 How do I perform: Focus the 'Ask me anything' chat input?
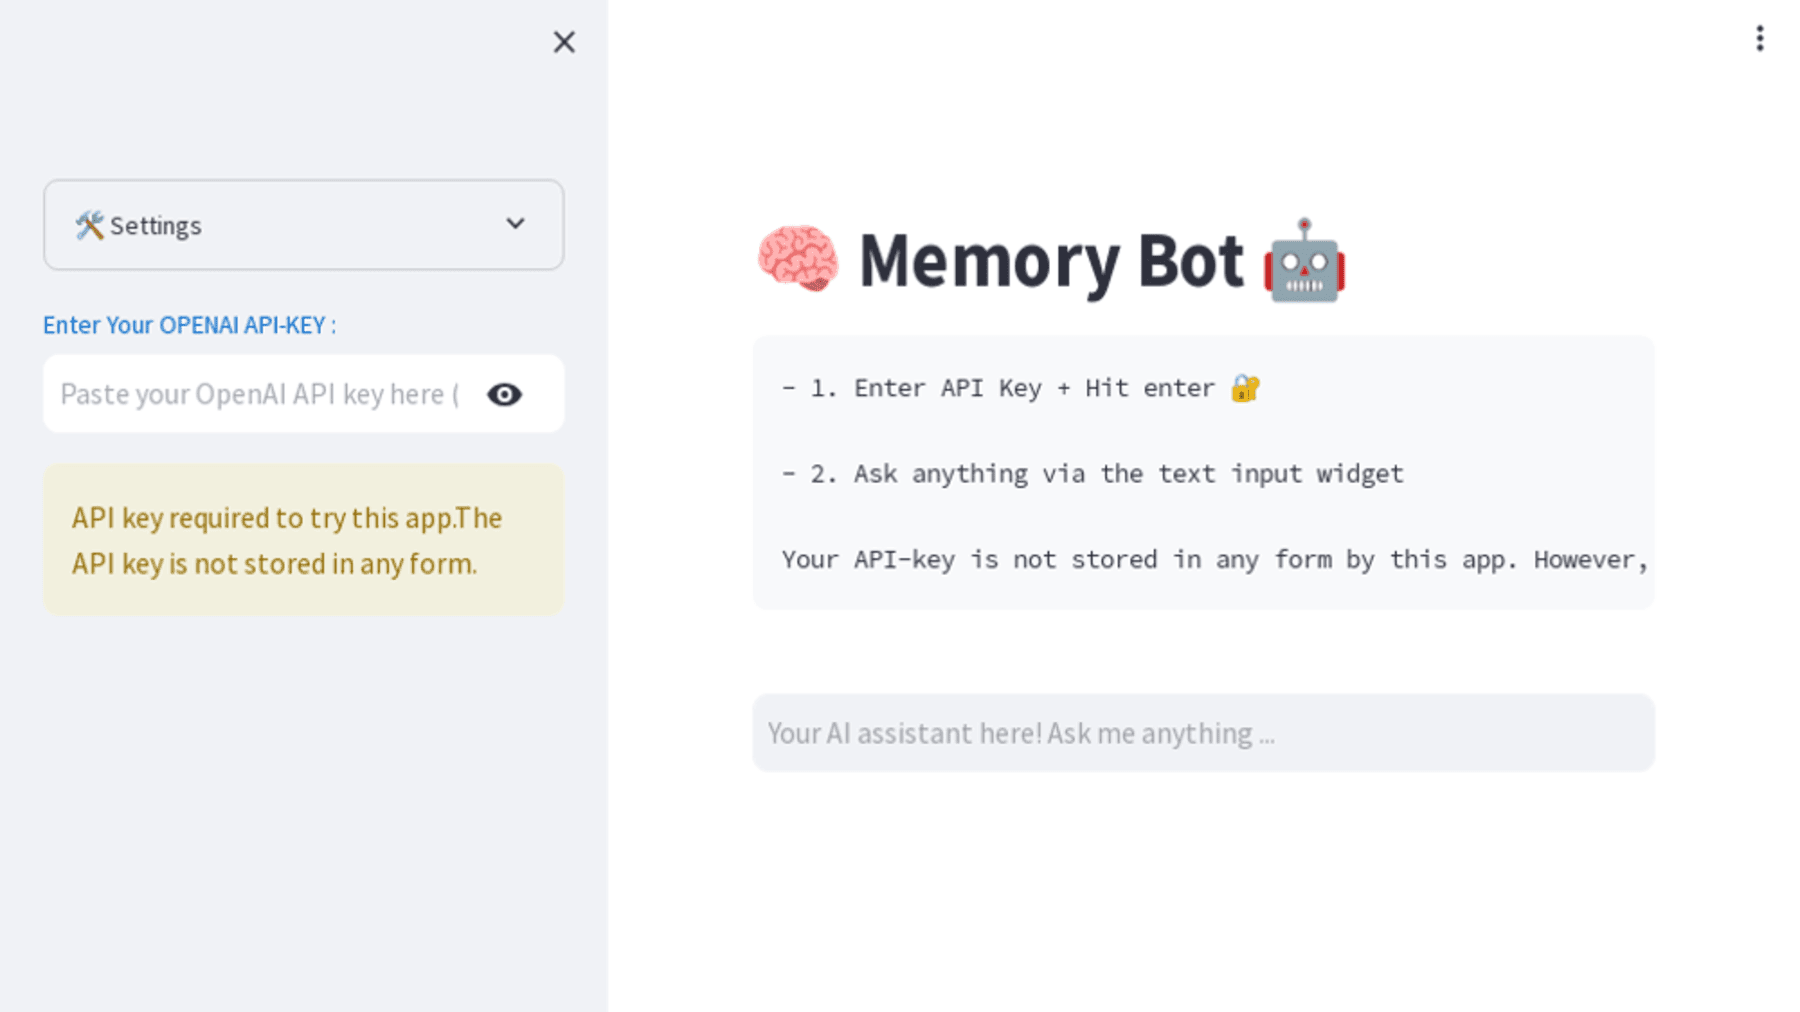1203,733
